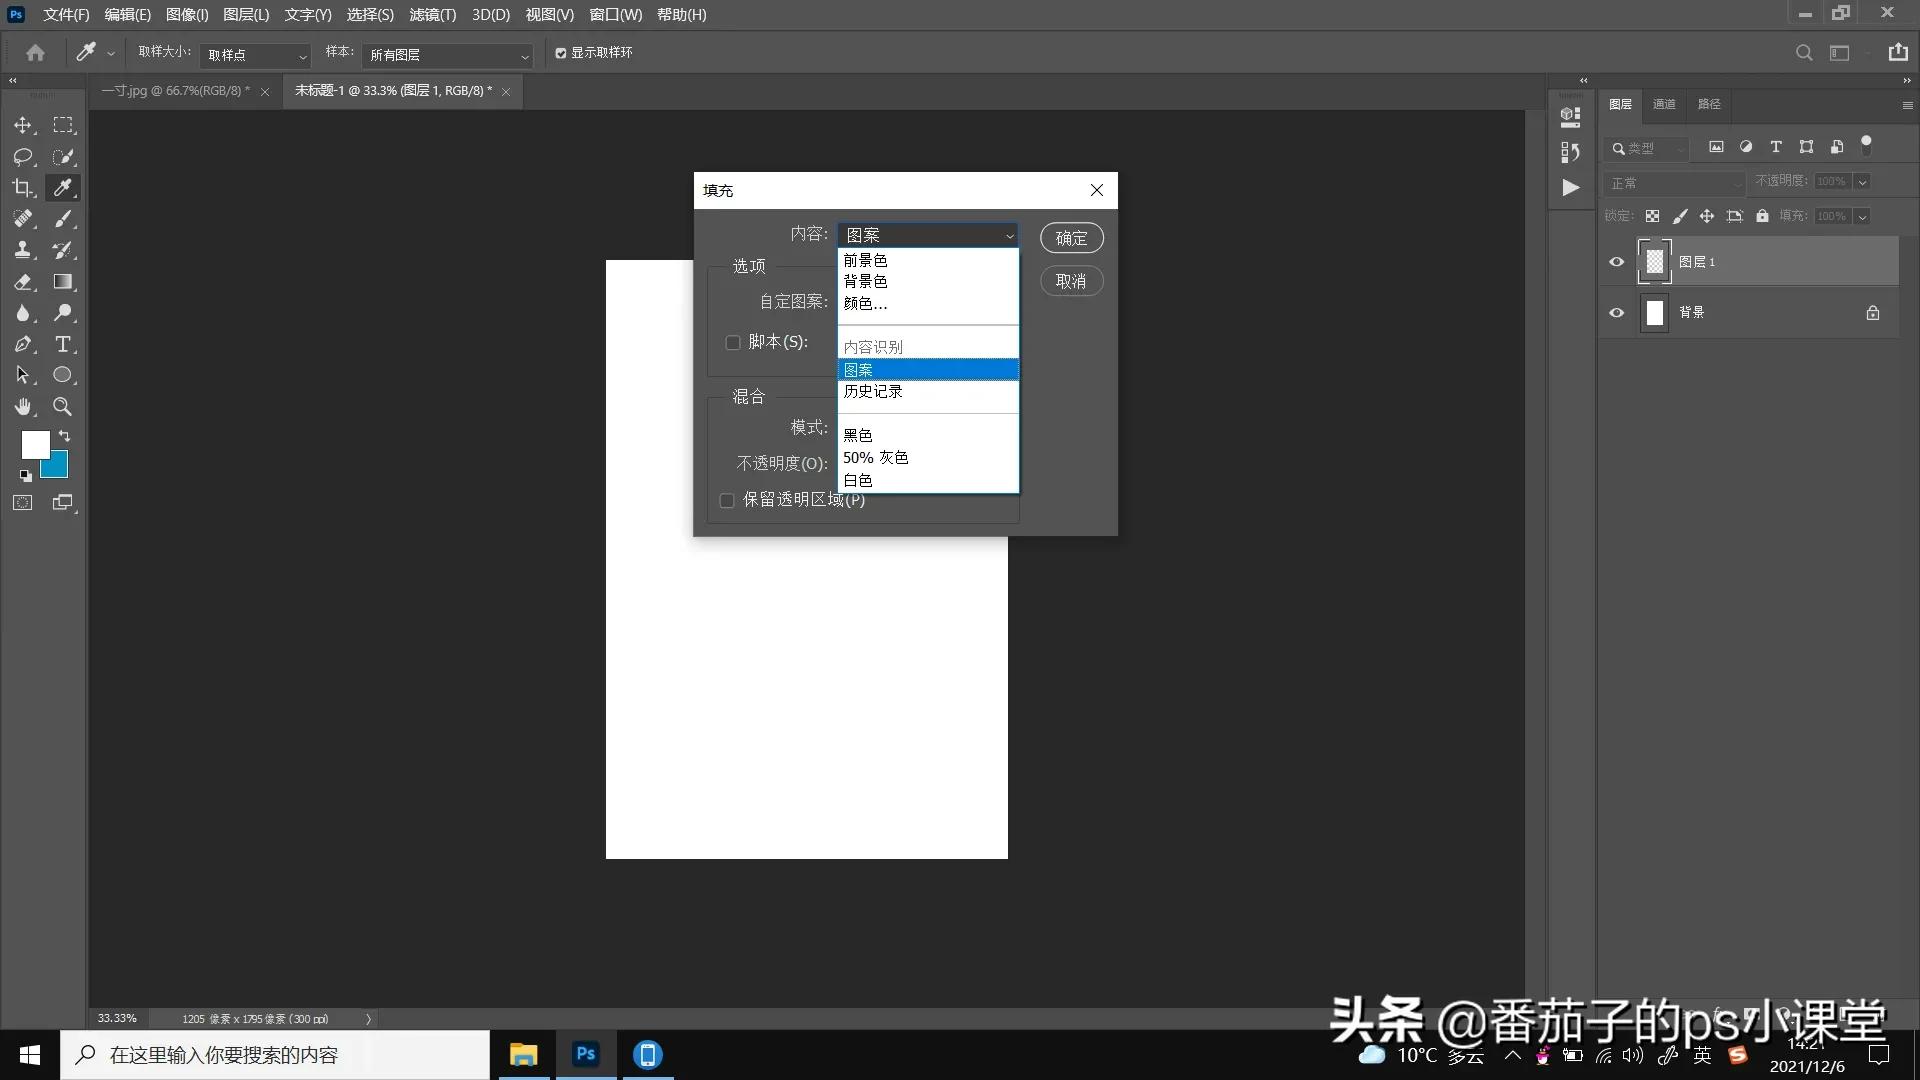Image resolution: width=1920 pixels, height=1080 pixels.
Task: Select the Eraser tool
Action: 23,282
